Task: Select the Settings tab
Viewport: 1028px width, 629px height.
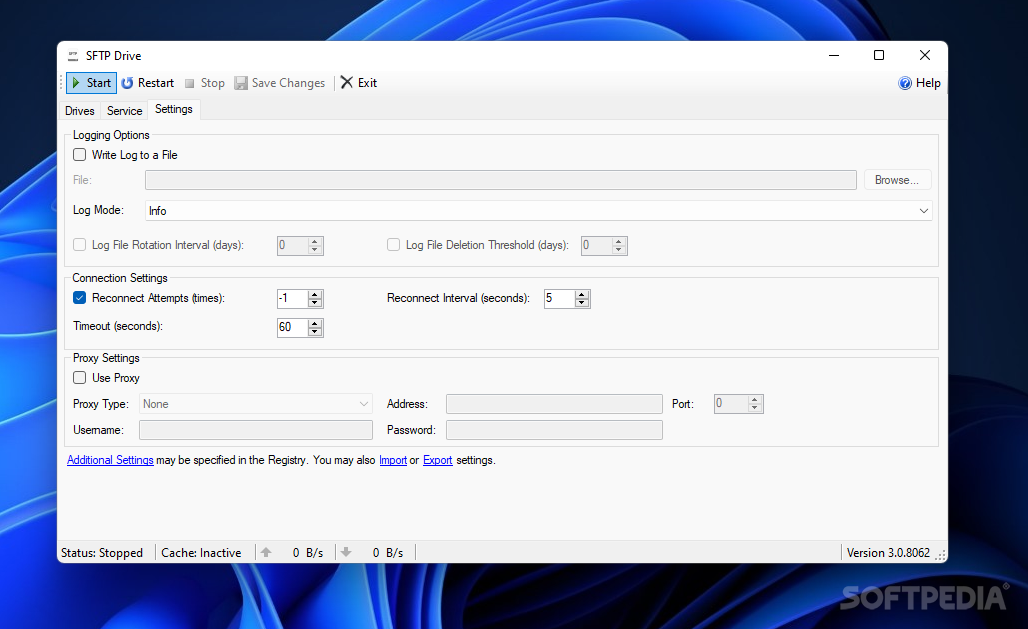Action: coord(174,109)
